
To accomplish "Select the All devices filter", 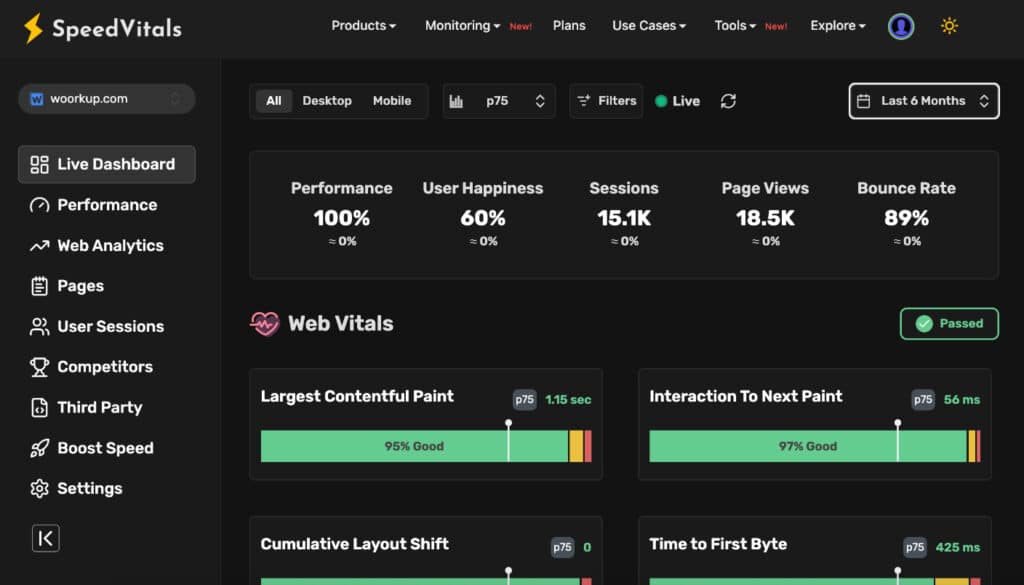I will click(274, 101).
